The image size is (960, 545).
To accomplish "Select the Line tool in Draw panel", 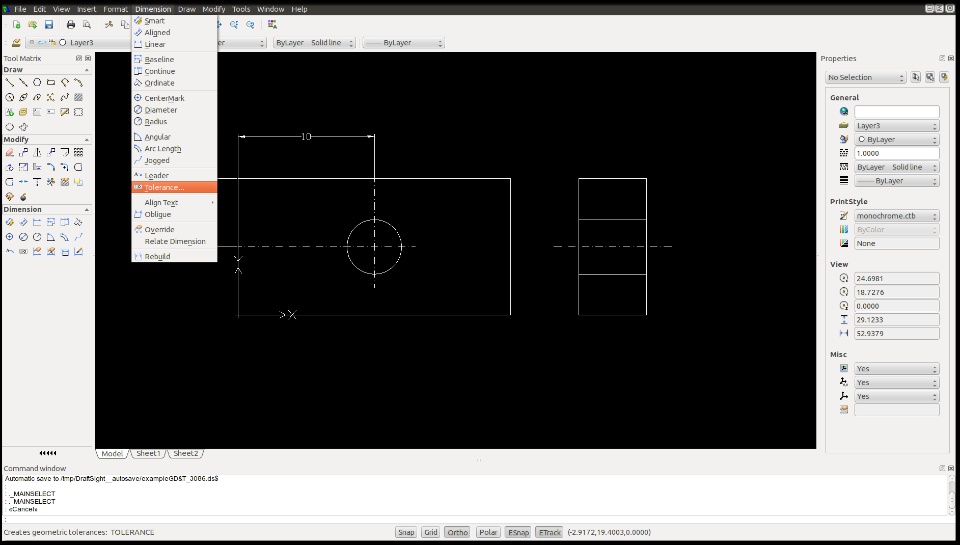I will click(9, 82).
